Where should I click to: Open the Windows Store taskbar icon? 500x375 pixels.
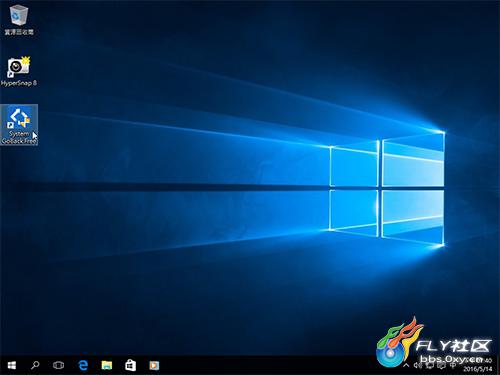[x=130, y=365]
